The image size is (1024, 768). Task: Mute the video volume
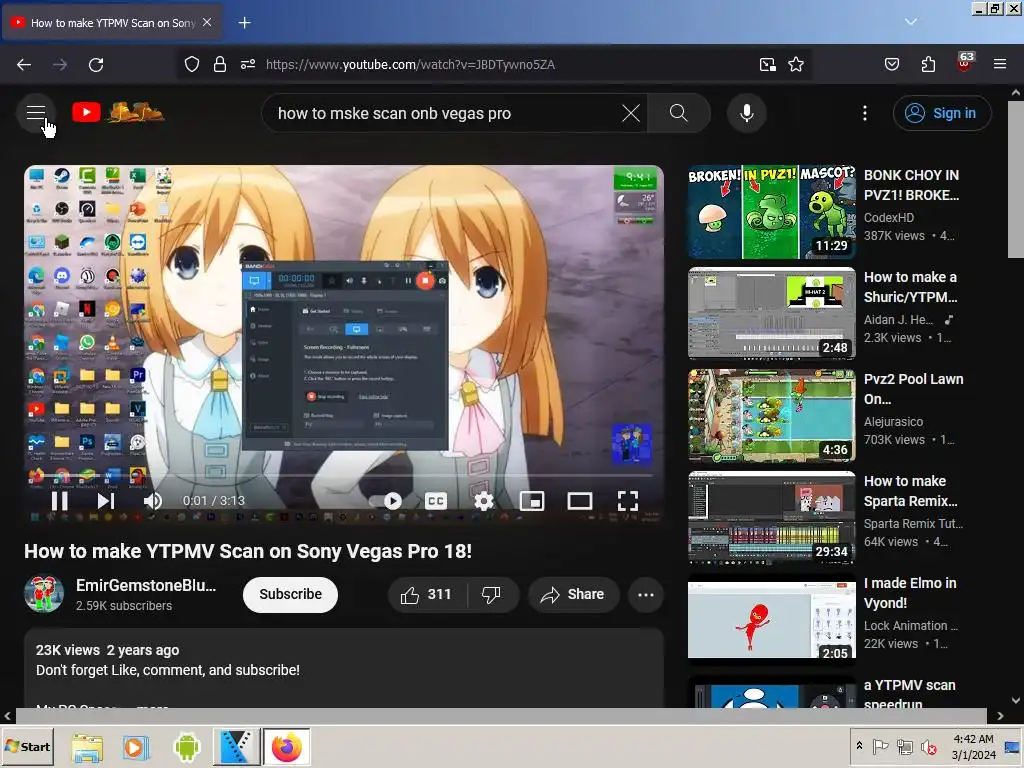153,501
